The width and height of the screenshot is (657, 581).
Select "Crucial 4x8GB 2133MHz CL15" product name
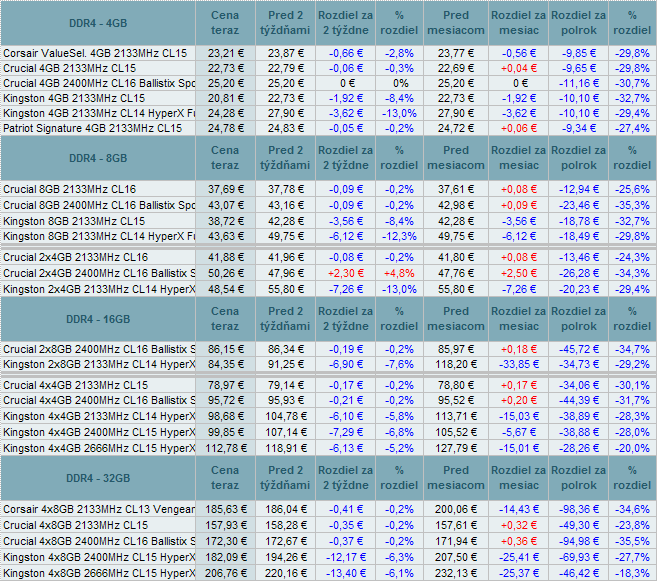click(x=75, y=525)
